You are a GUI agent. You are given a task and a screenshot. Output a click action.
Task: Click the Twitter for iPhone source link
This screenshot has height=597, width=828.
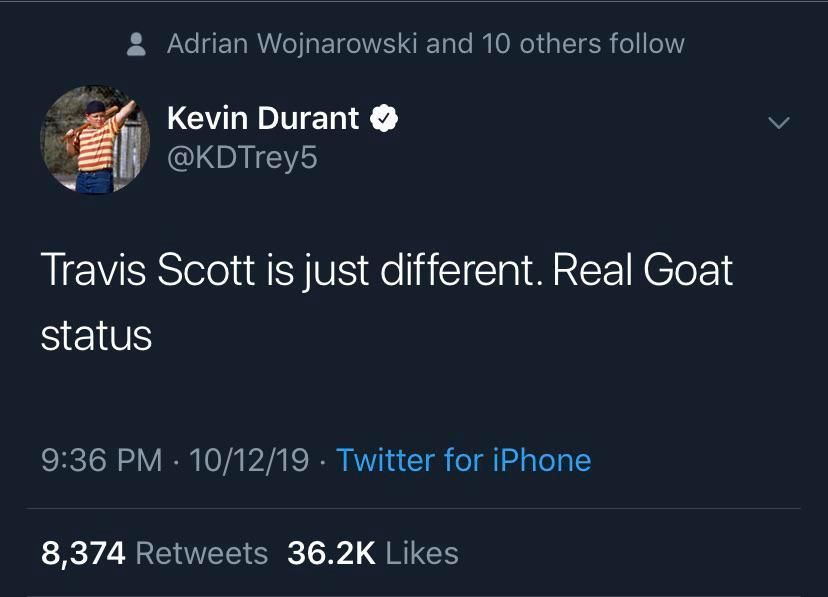463,460
